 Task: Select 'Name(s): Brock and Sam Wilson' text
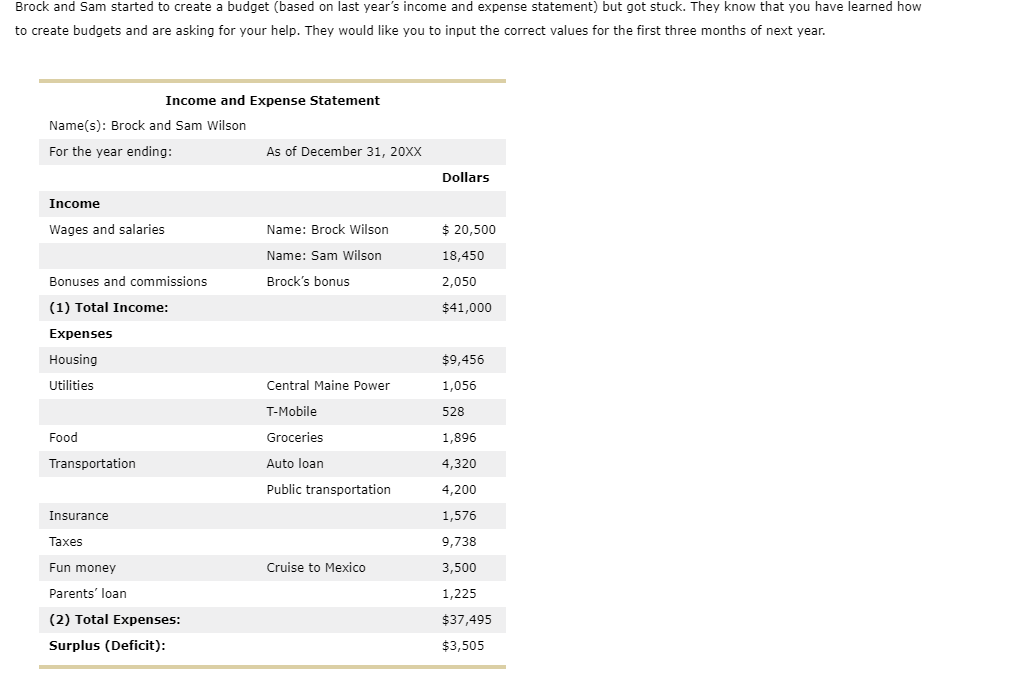pos(148,126)
